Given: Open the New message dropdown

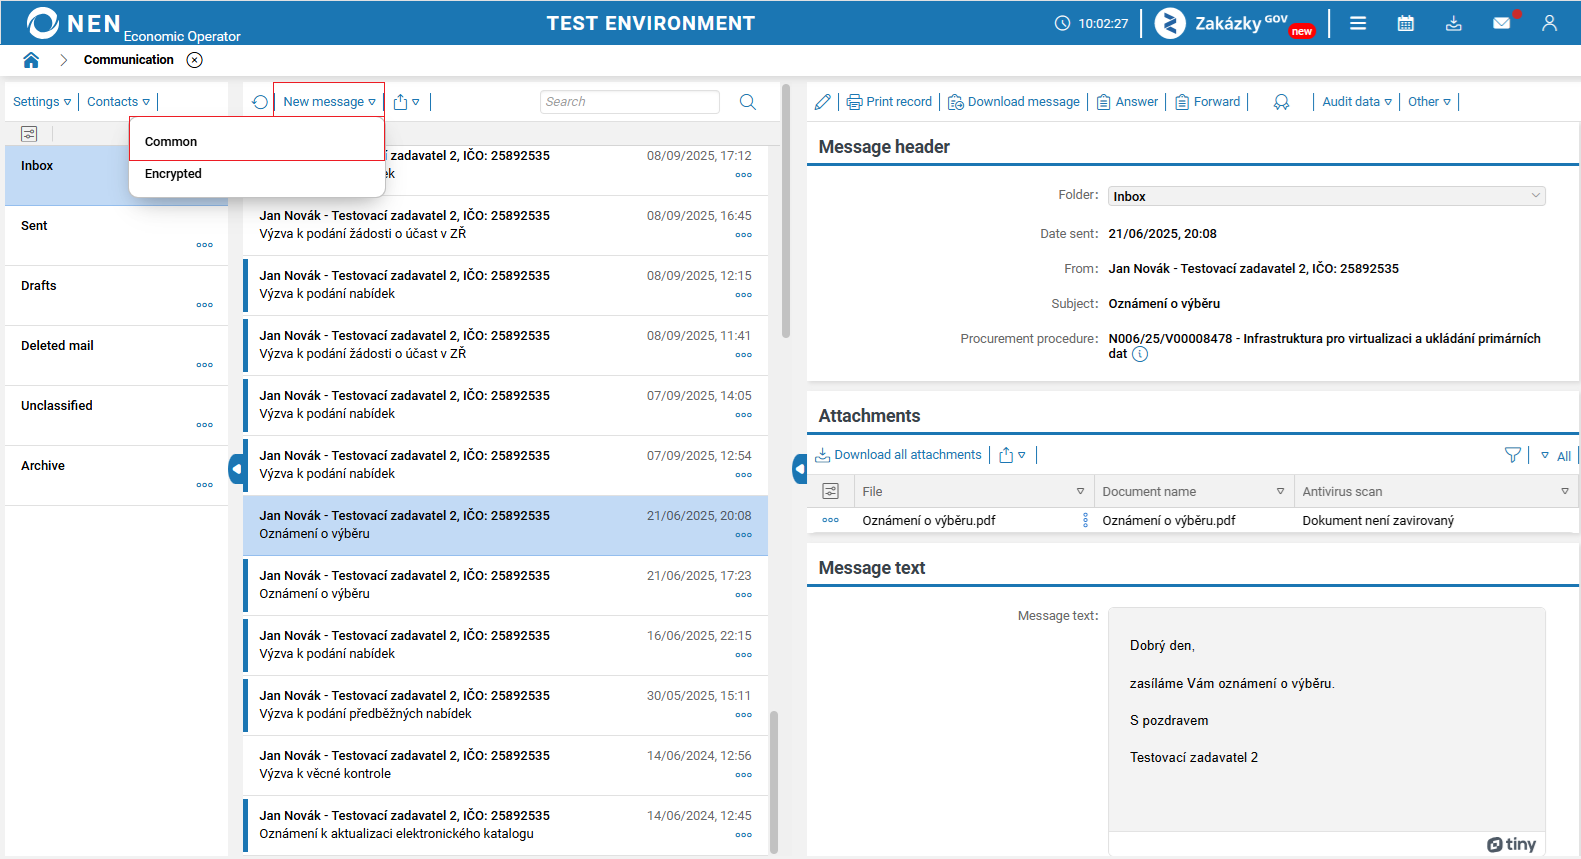Looking at the screenshot, I should 329,102.
